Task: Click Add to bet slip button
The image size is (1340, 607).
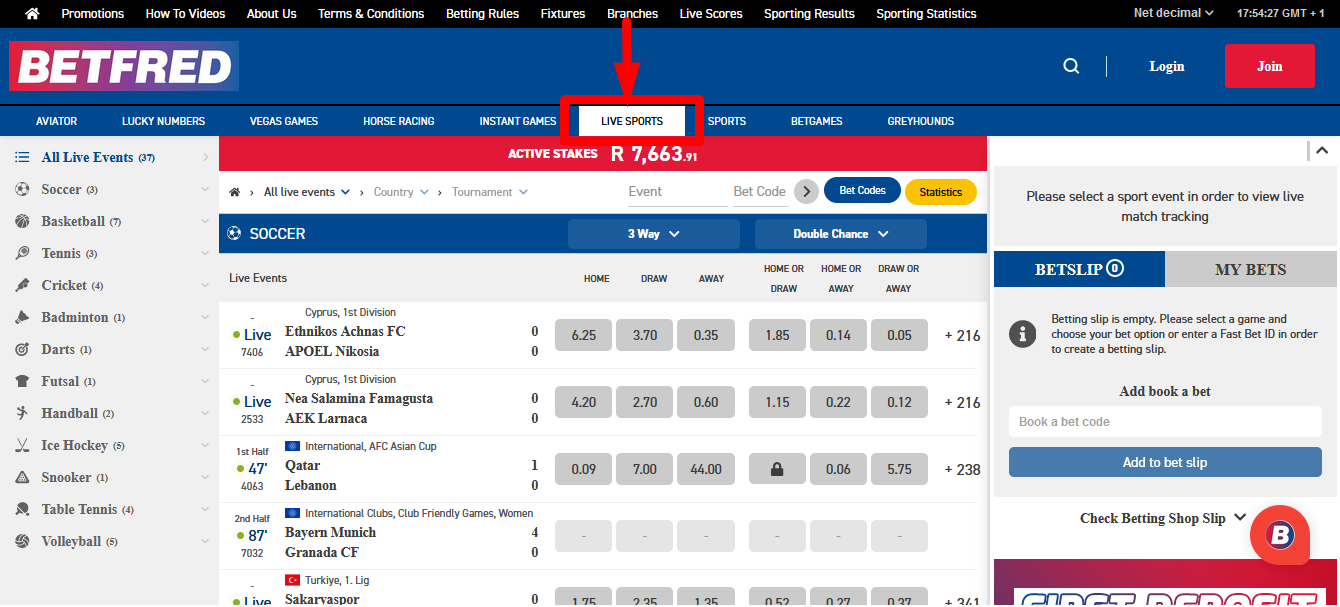Action: 1165,462
